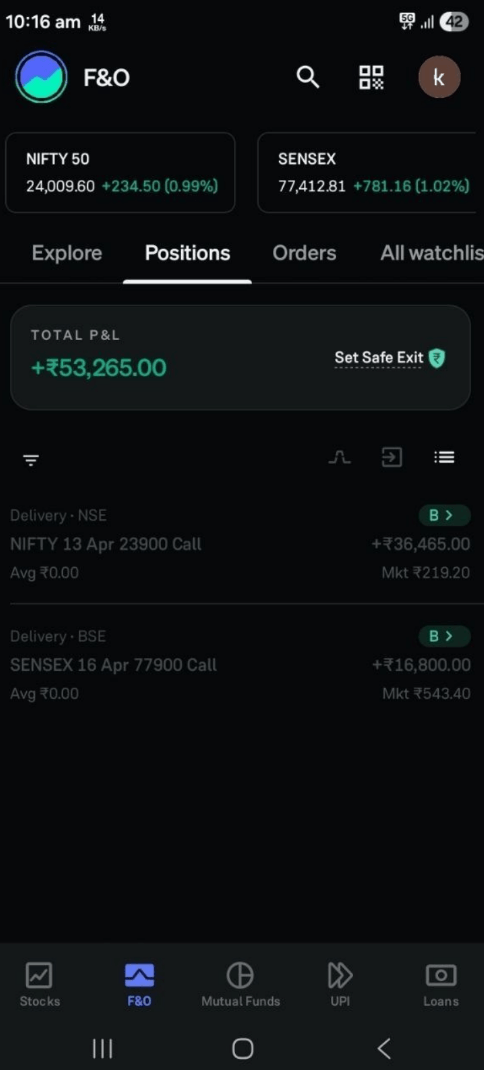Open the filter positions icon

(x=31, y=460)
